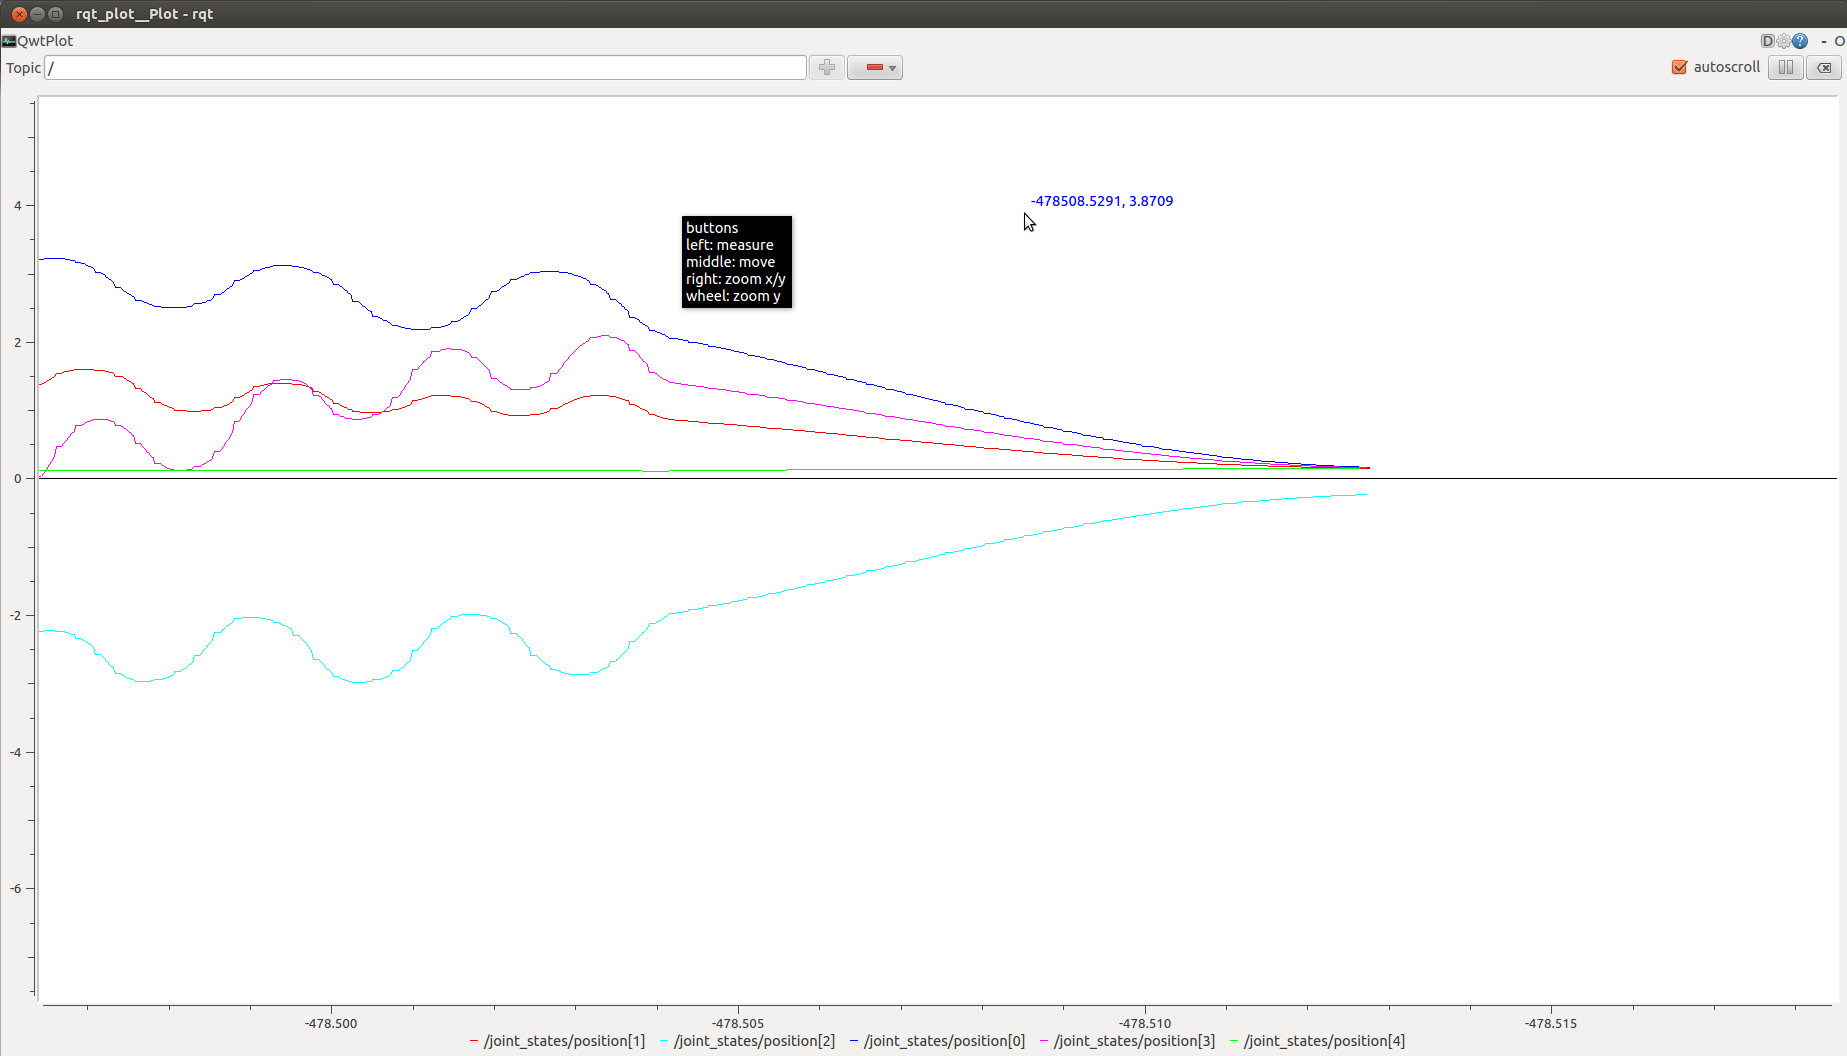The image size is (1847, 1056).
Task: Click legend entry /joint_states/position[0]
Action: [937, 1041]
